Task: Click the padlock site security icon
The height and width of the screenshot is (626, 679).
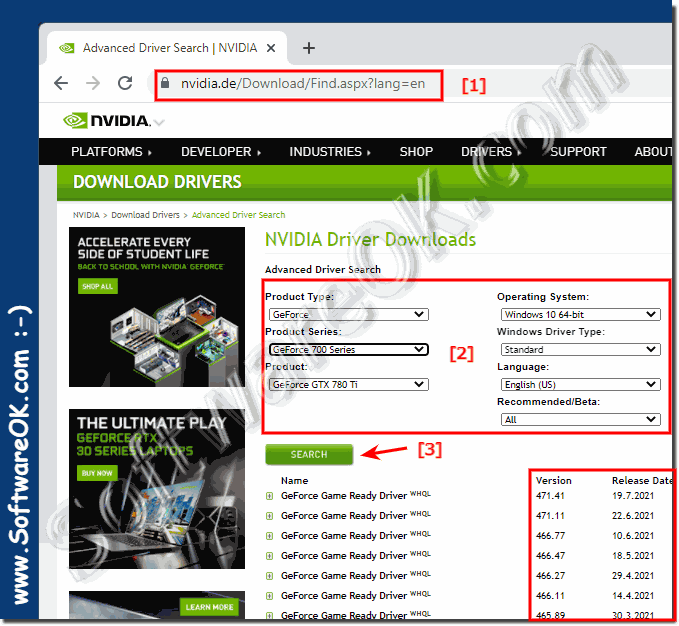Action: click(165, 83)
